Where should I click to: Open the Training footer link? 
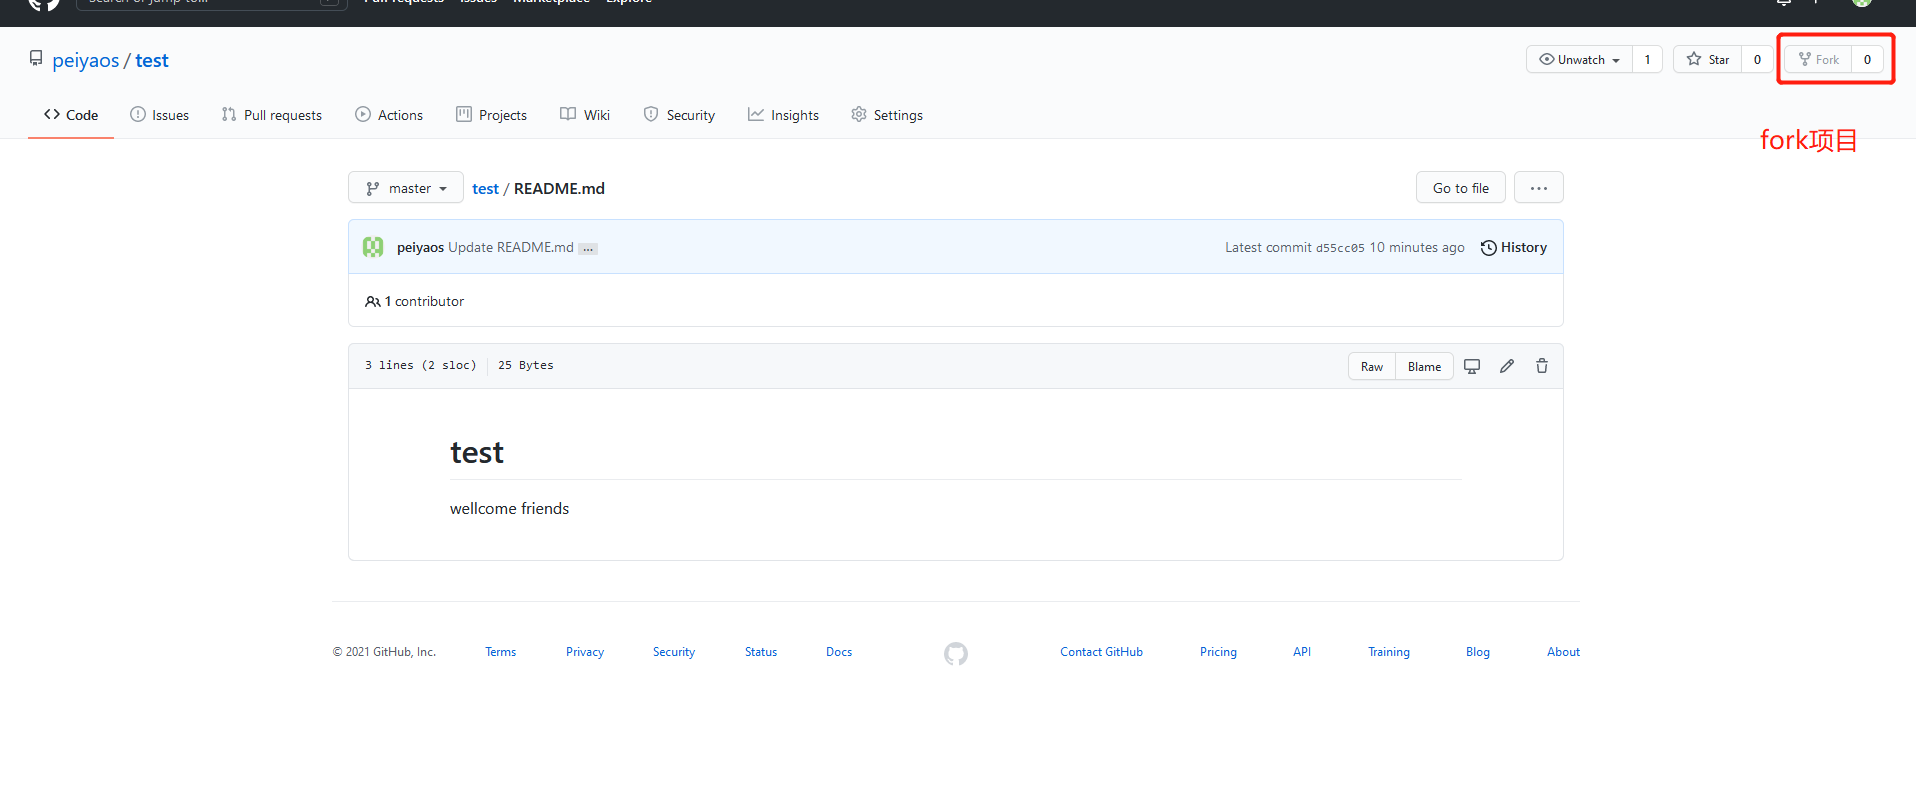pos(1389,652)
